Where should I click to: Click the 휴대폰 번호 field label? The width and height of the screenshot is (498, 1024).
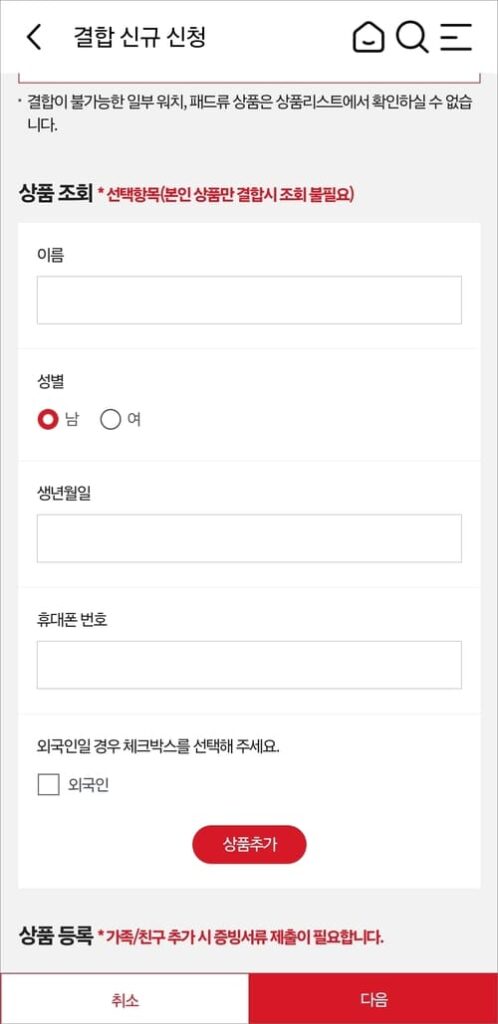[72, 620]
